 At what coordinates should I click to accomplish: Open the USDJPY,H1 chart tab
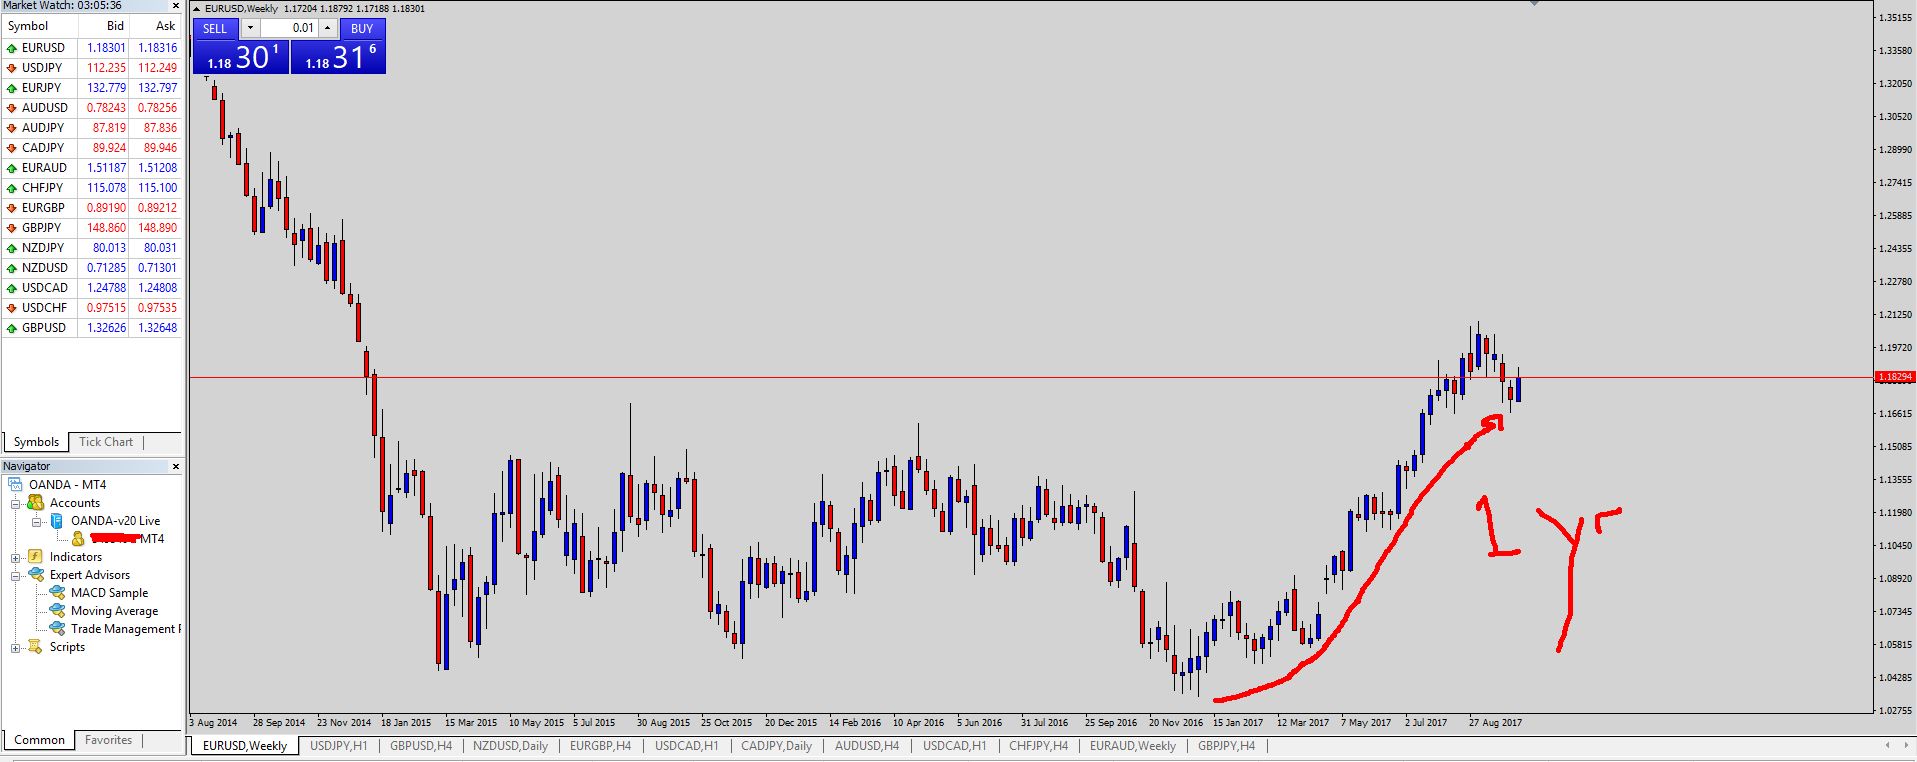[338, 746]
